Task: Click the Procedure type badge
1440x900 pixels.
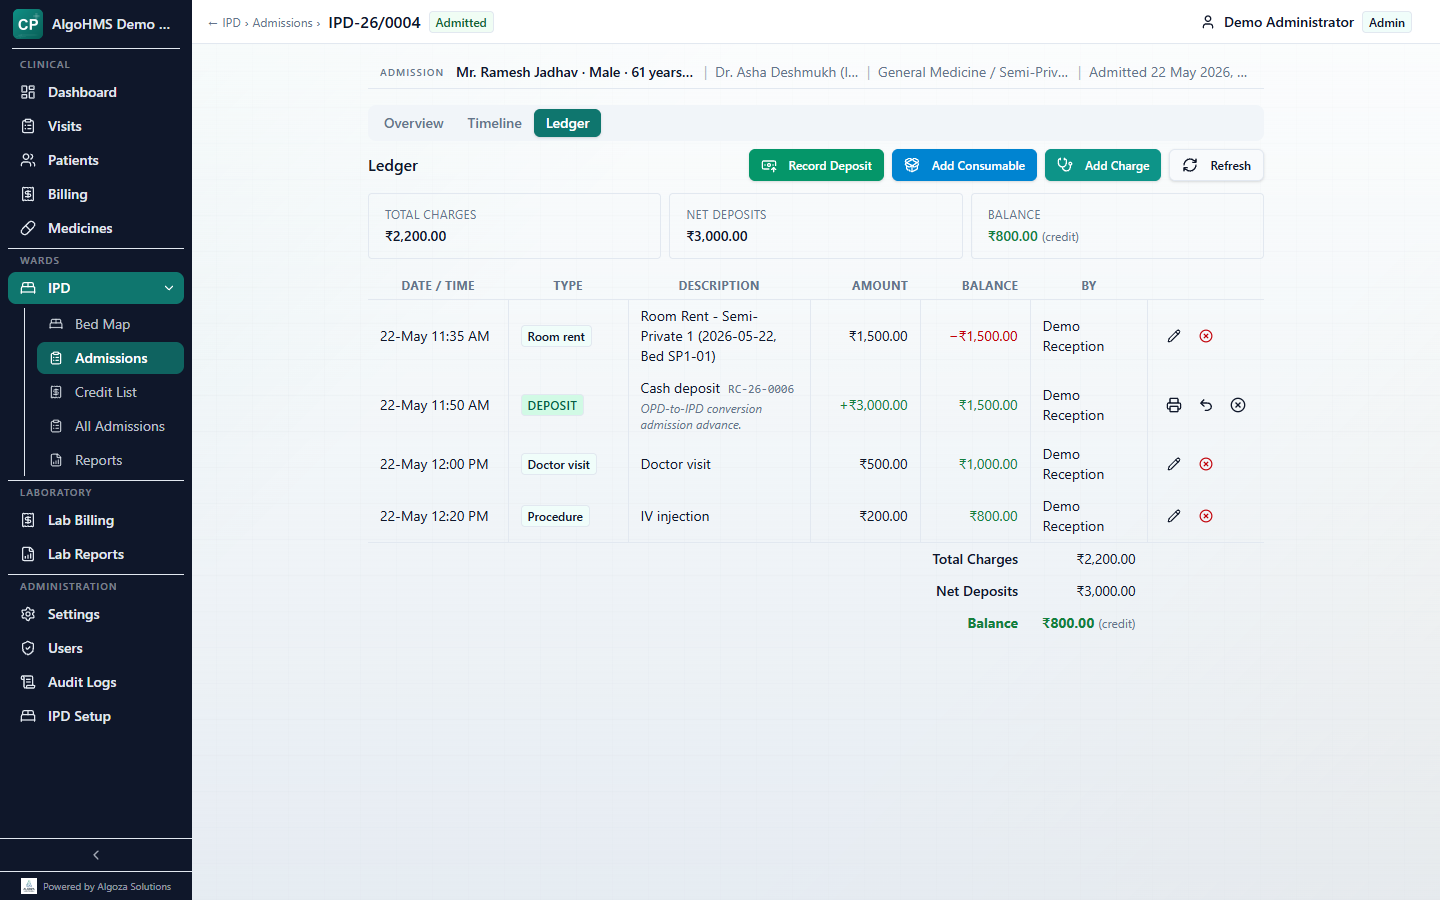Action: (555, 516)
